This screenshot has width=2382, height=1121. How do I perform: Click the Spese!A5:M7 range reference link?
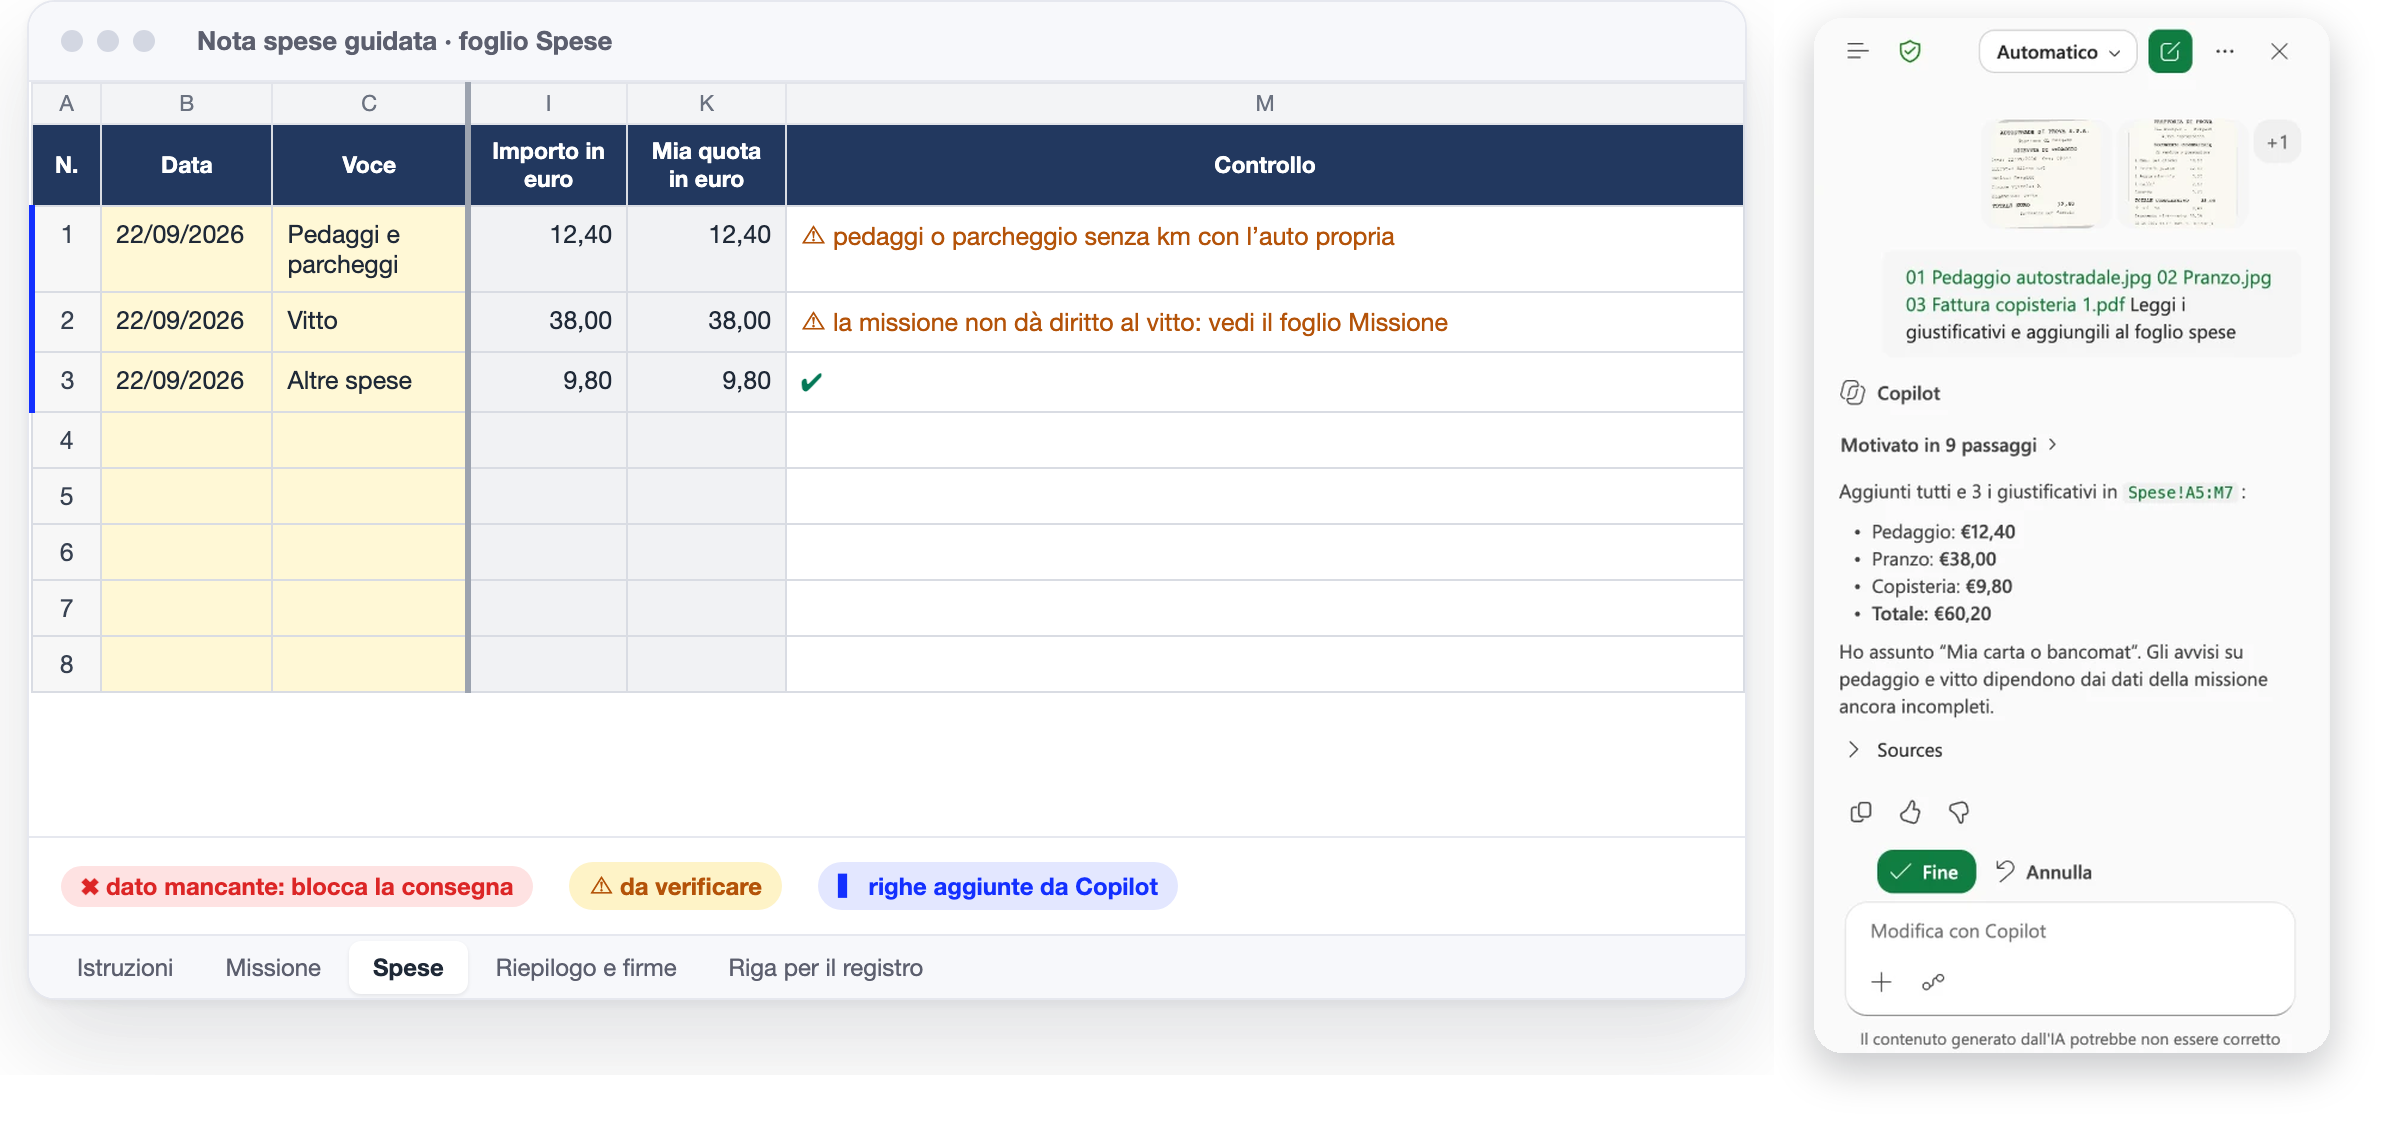2180,492
